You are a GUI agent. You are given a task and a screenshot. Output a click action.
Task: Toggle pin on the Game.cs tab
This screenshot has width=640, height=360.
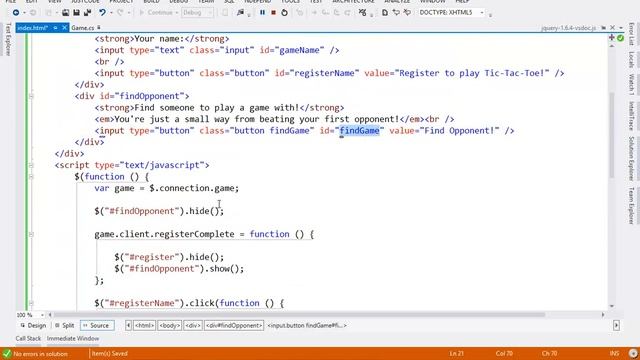point(98,28)
